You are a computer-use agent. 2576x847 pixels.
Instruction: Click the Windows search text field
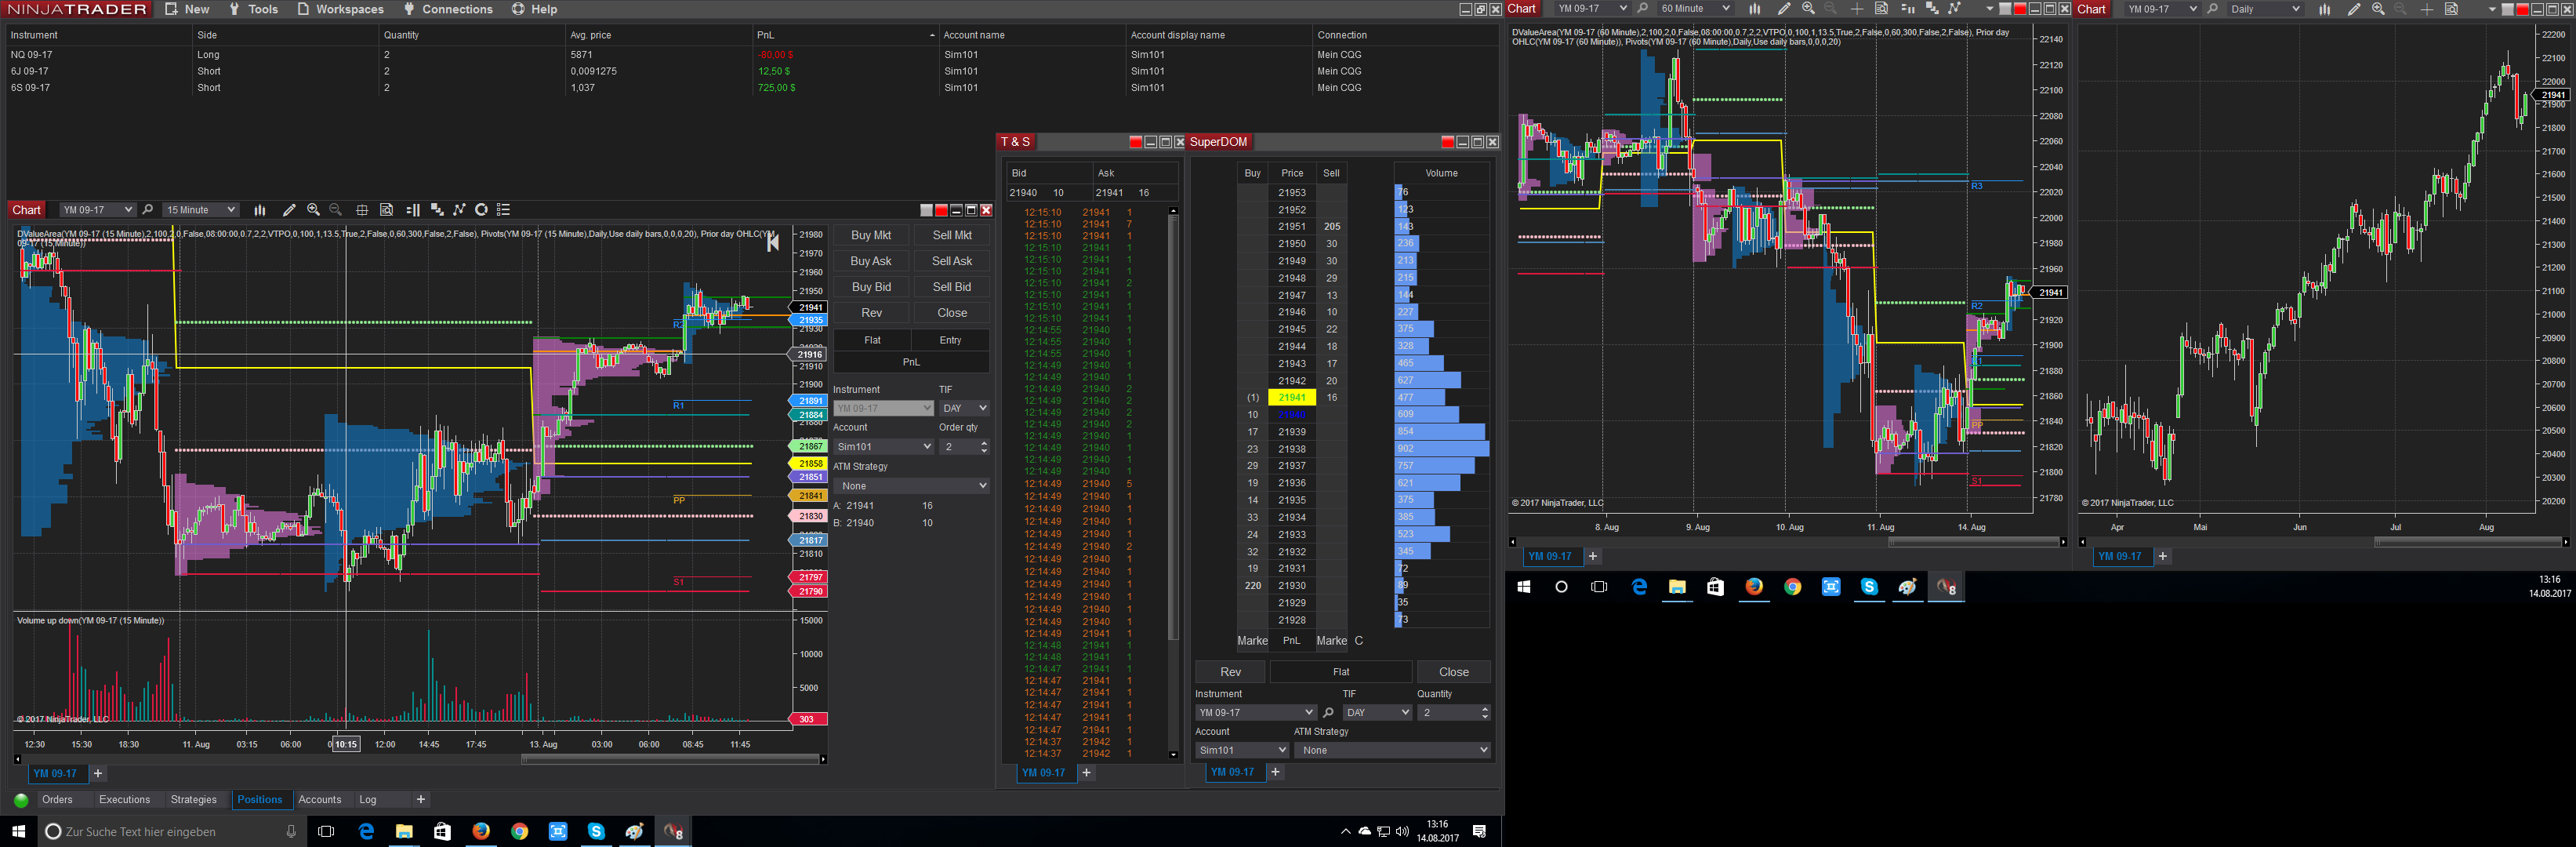coord(170,832)
